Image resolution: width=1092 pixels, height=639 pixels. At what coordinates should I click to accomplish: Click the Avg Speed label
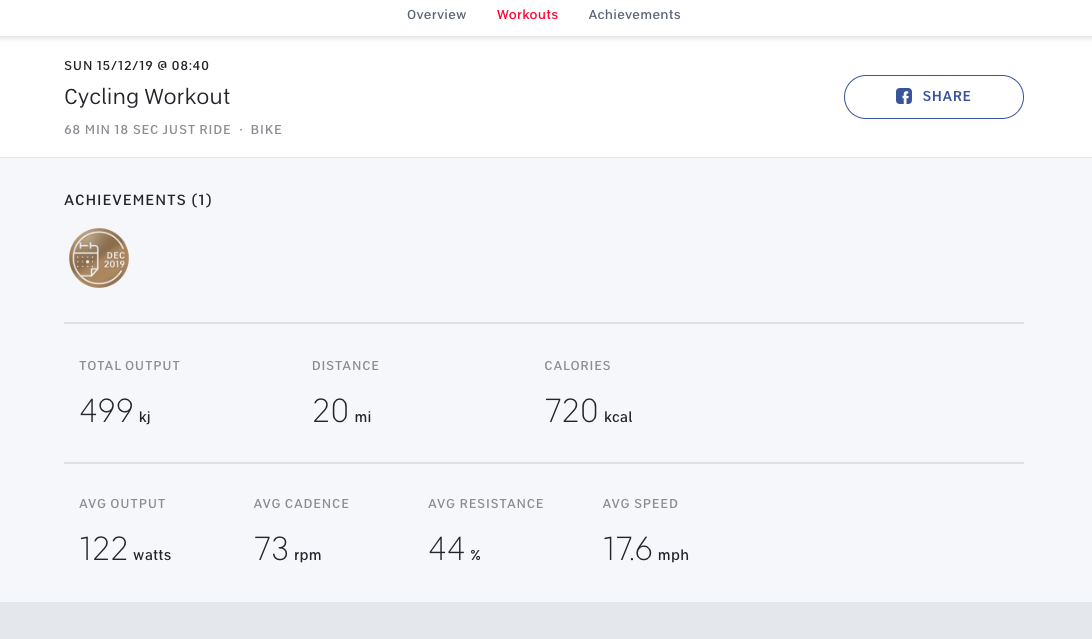pos(640,504)
